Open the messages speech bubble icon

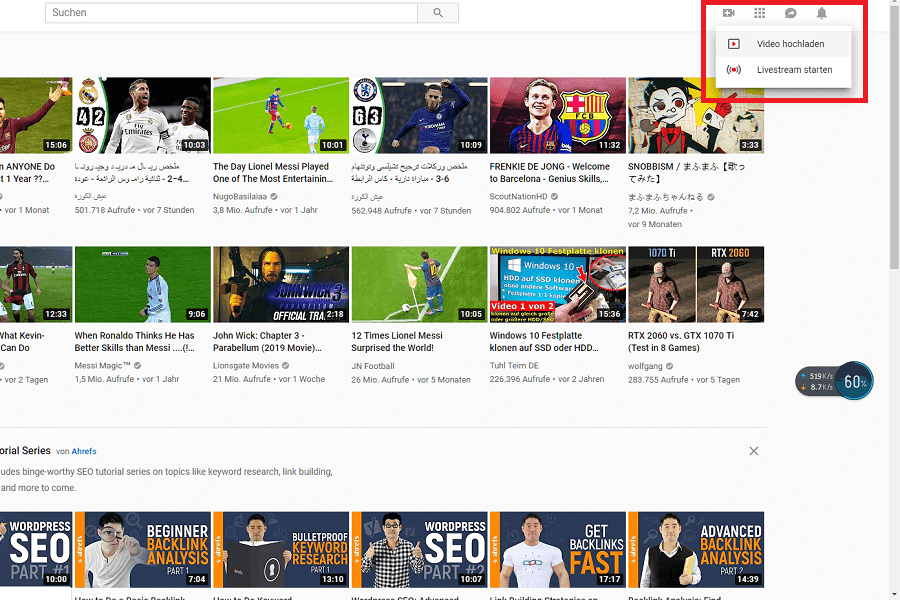point(790,13)
